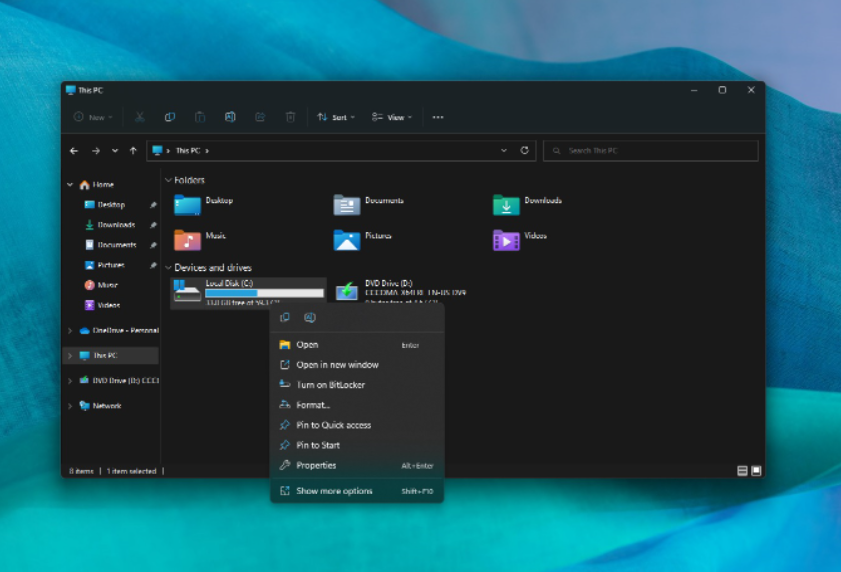The height and width of the screenshot is (572, 841).
Task: Click copy icon atop context menu
Action: [x=285, y=318]
